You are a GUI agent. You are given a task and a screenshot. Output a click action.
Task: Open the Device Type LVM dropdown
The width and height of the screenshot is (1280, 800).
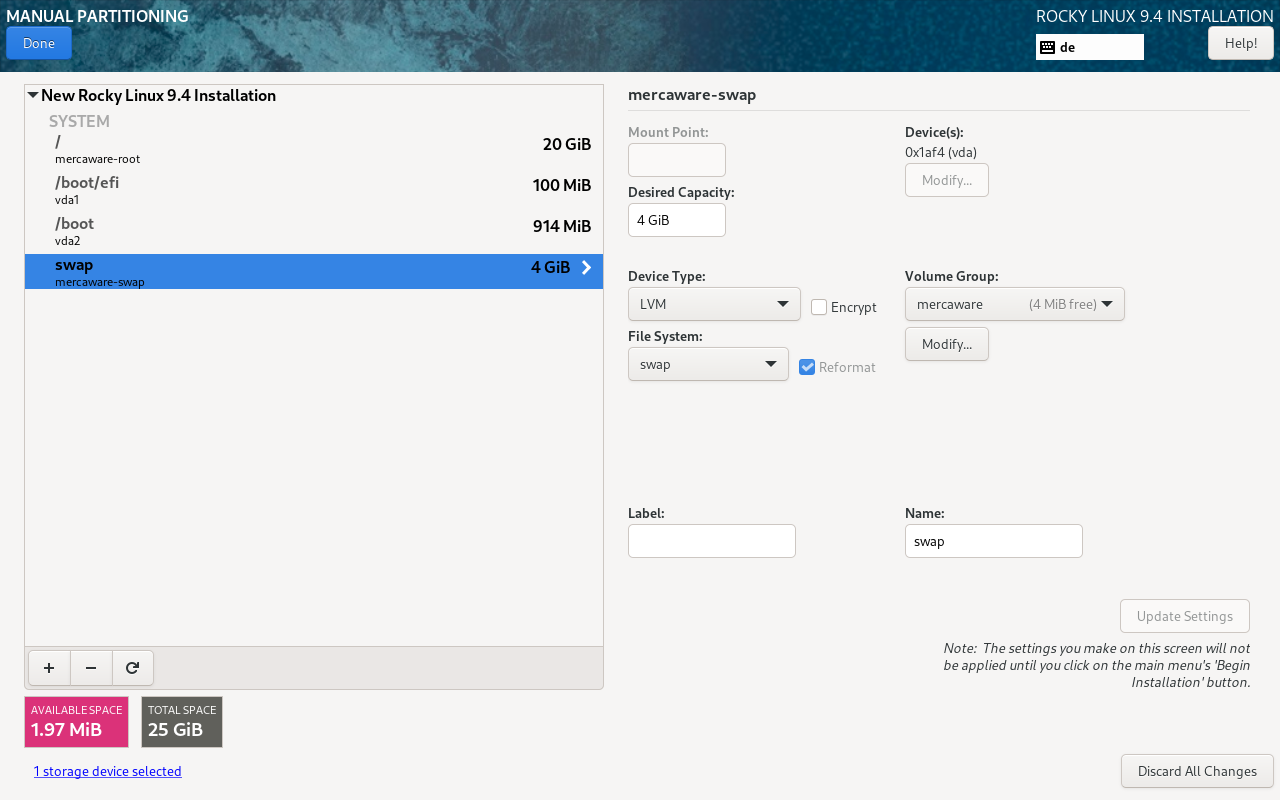coord(714,304)
